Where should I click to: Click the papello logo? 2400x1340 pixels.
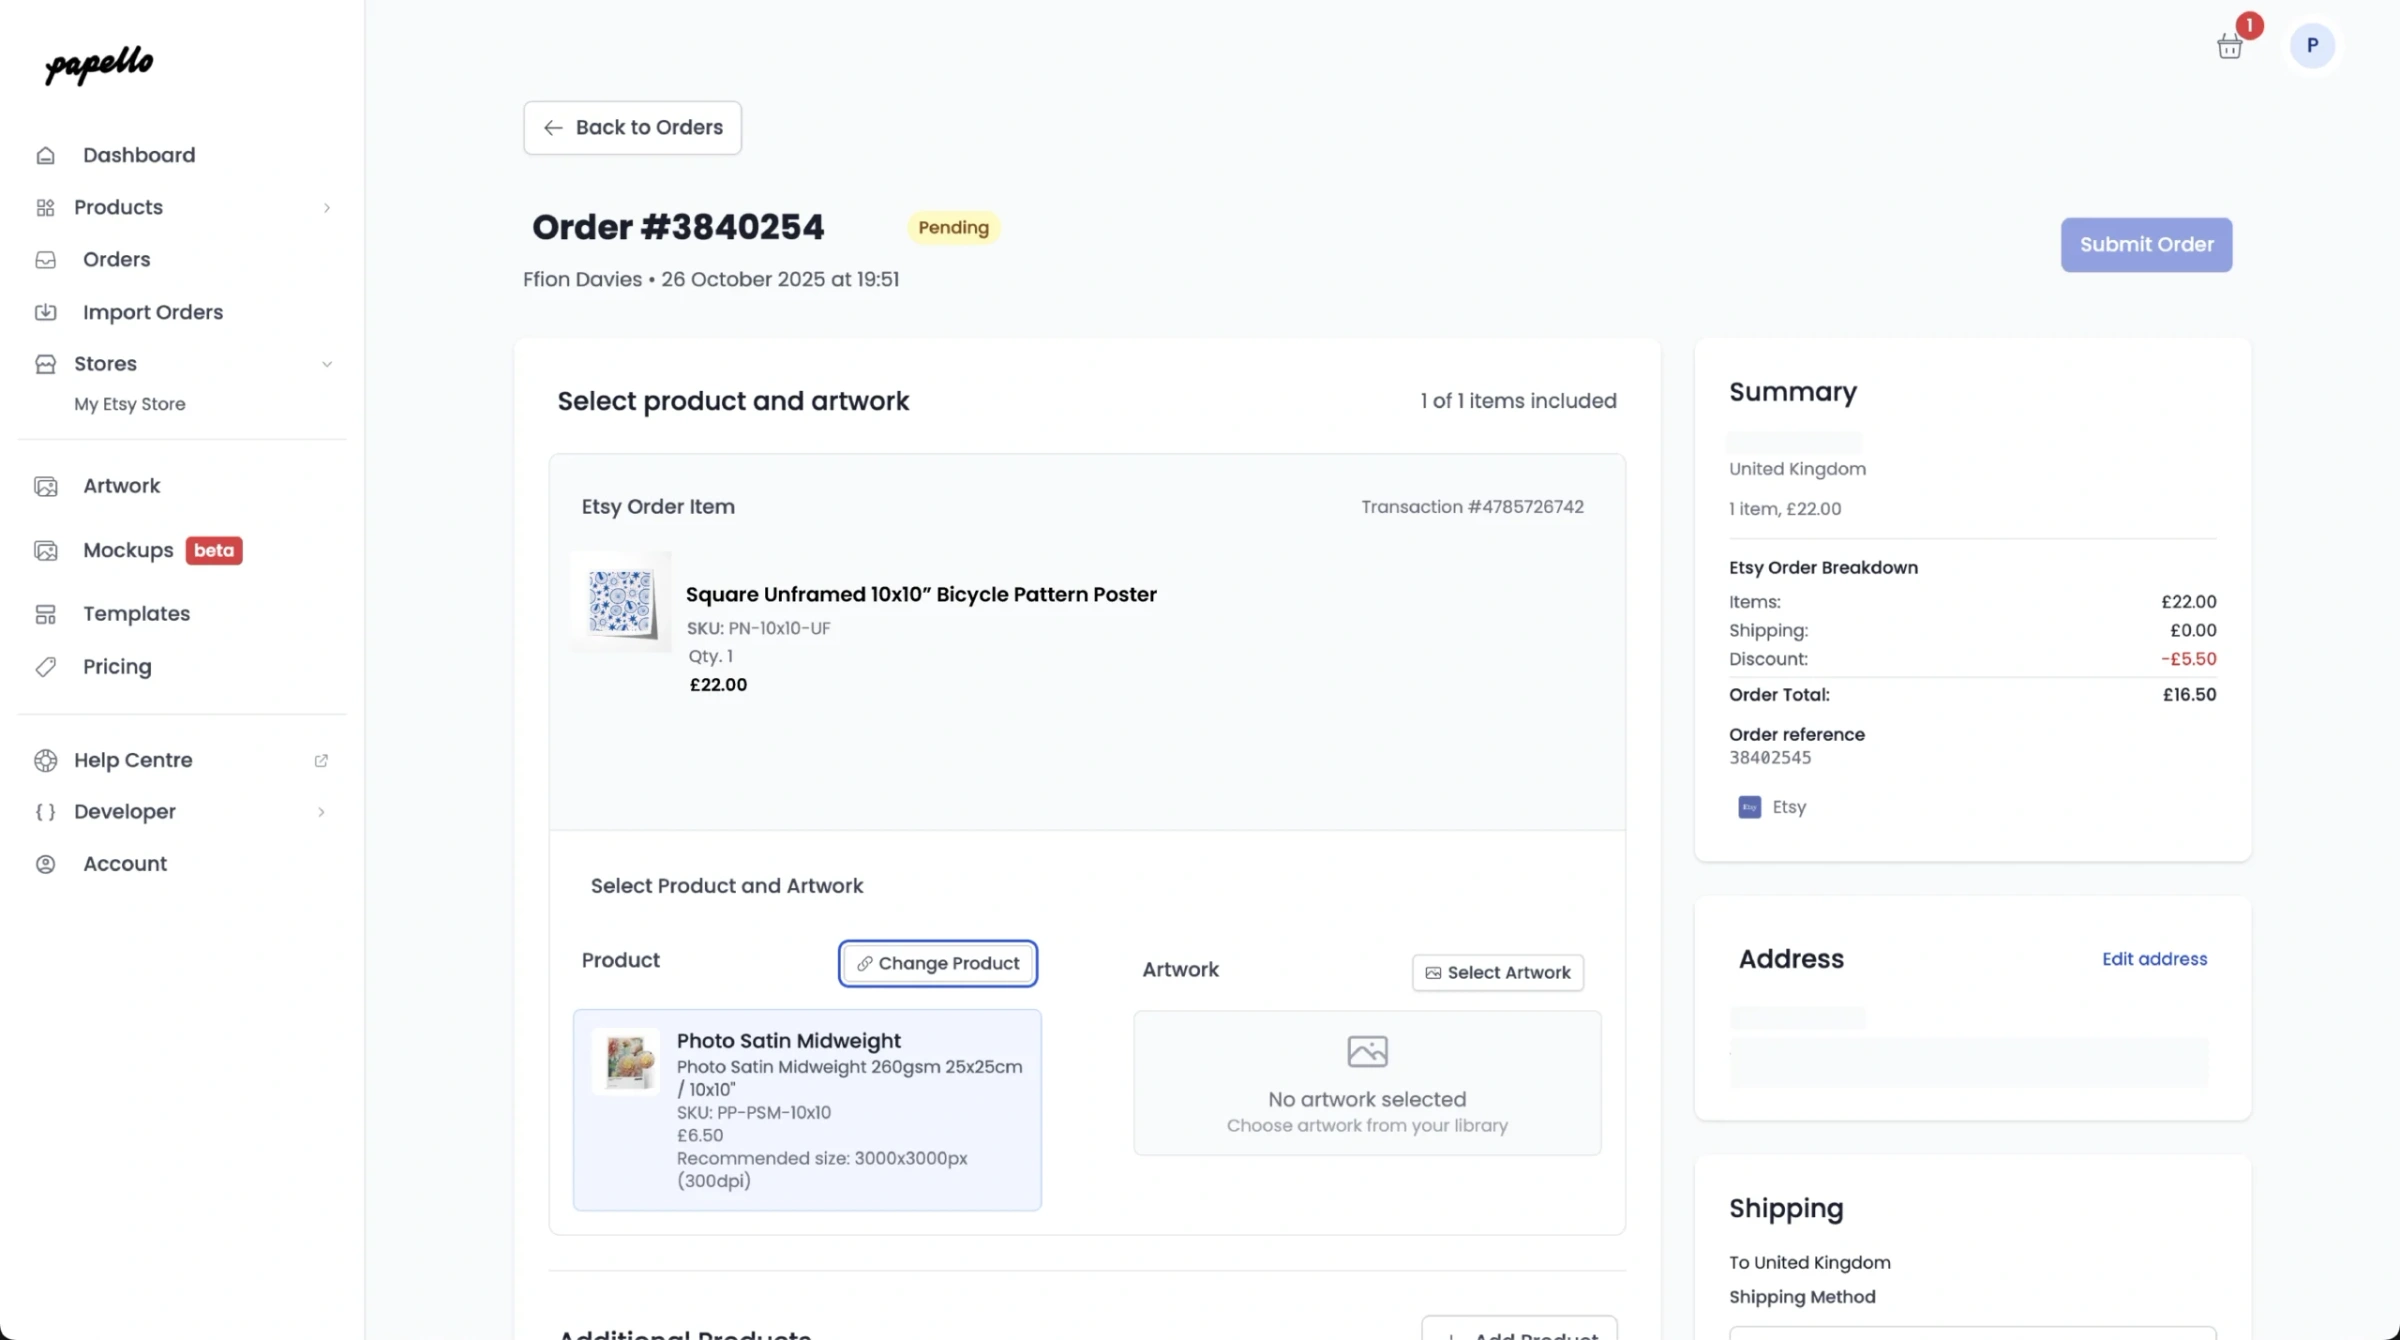pos(97,65)
